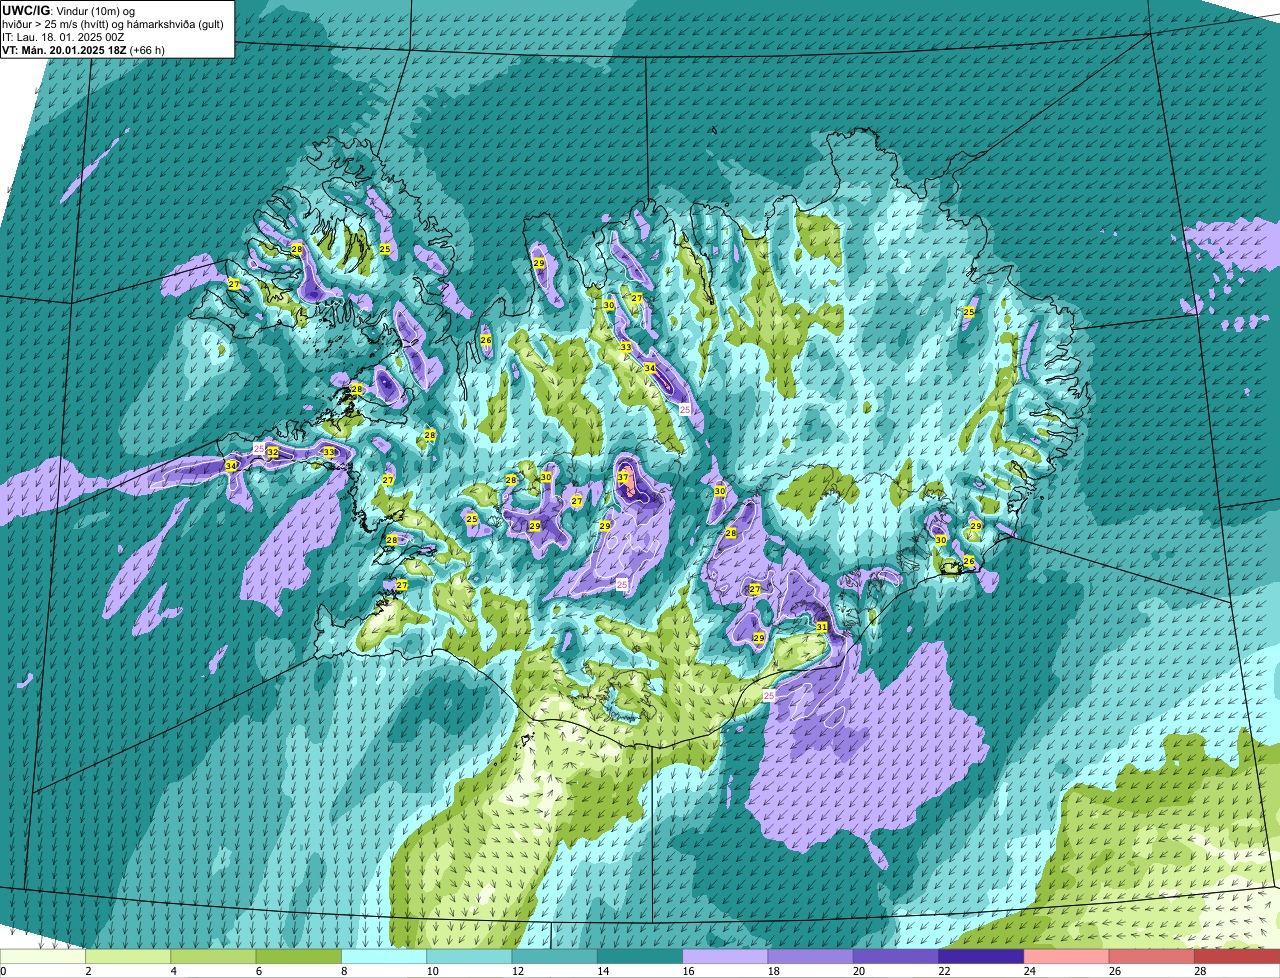
Task: Select the 8–10 m/s light cyan legend swatch
Action: [x=384, y=956]
